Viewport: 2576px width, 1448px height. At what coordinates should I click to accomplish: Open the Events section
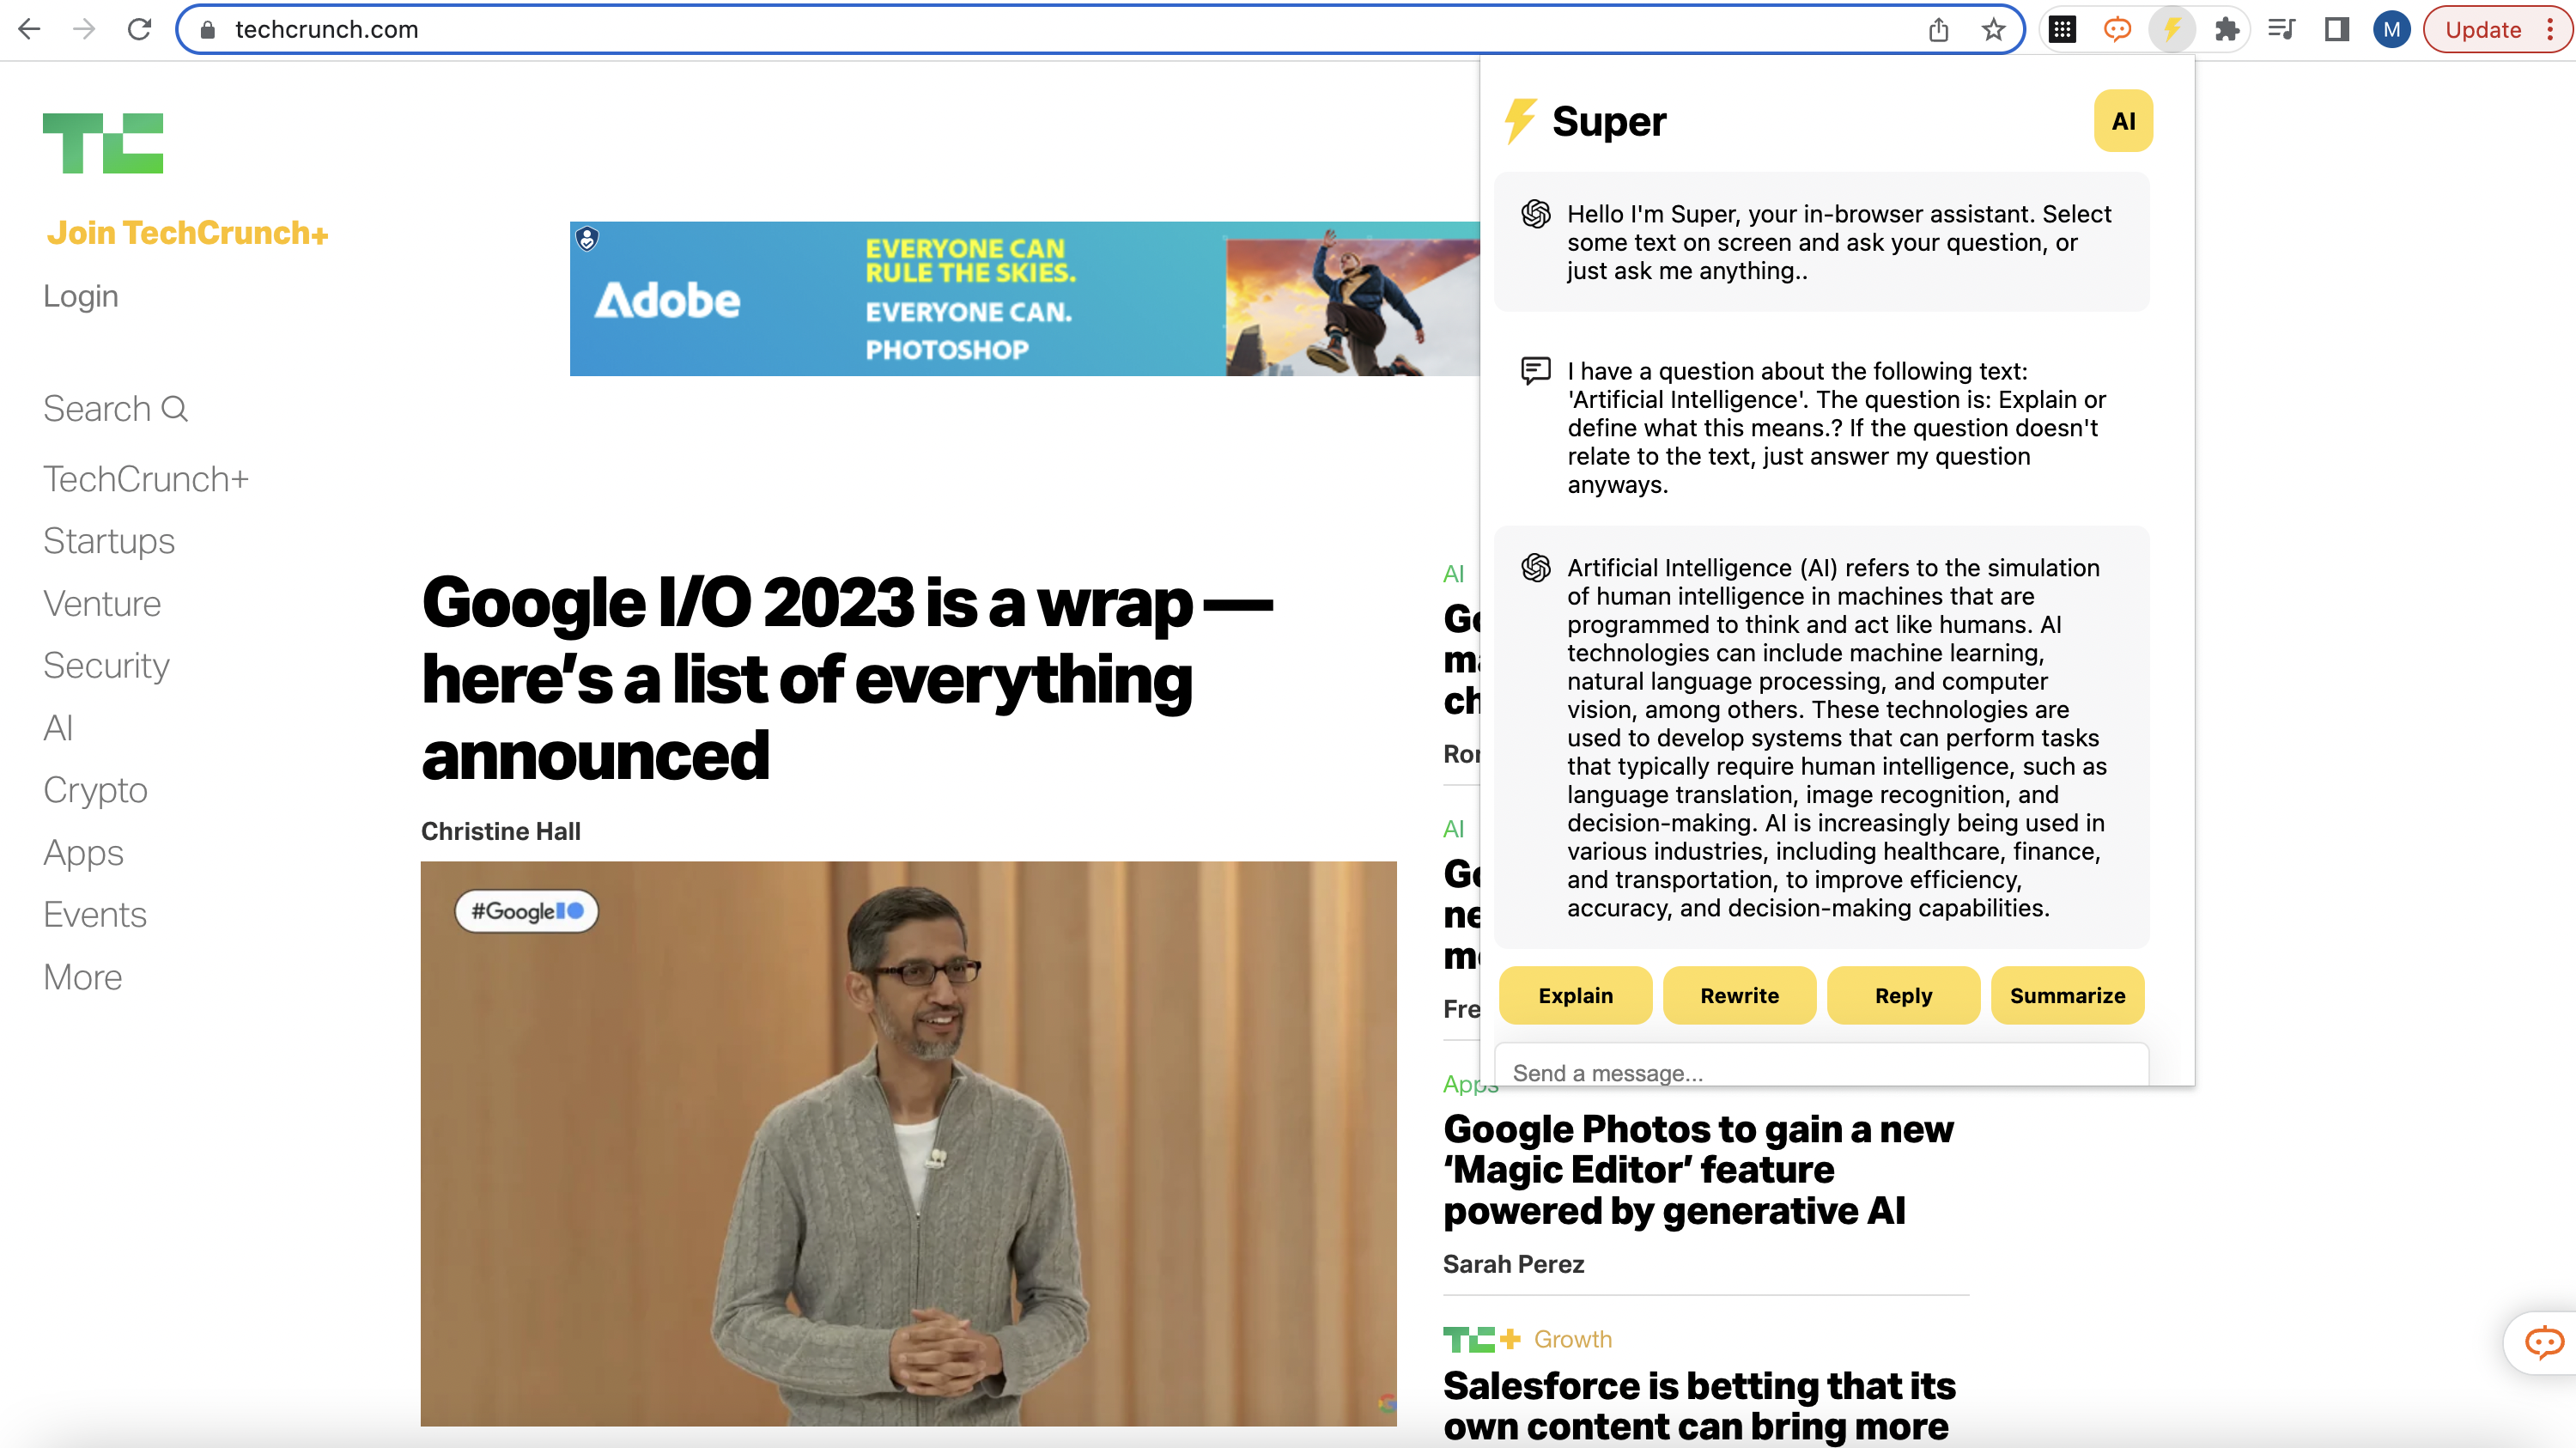[95, 915]
